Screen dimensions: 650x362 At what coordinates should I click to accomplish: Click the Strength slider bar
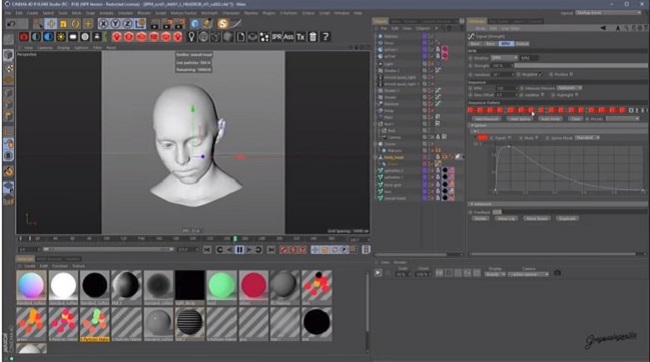click(581, 66)
